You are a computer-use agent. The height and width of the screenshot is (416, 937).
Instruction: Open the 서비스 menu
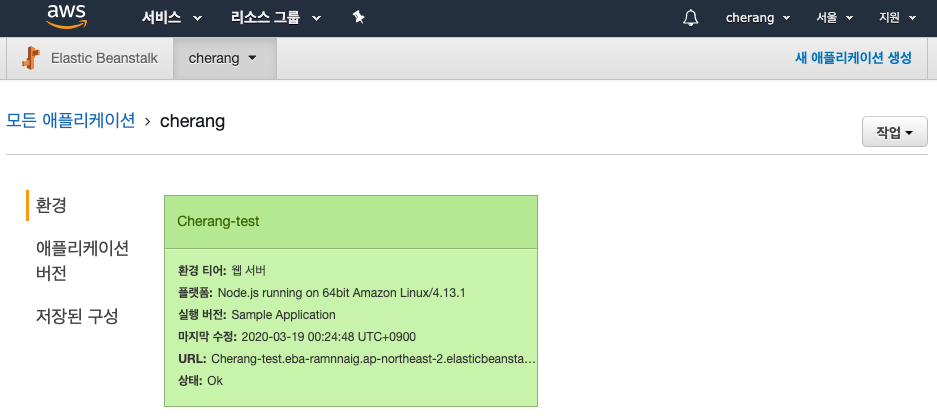pyautogui.click(x=172, y=18)
